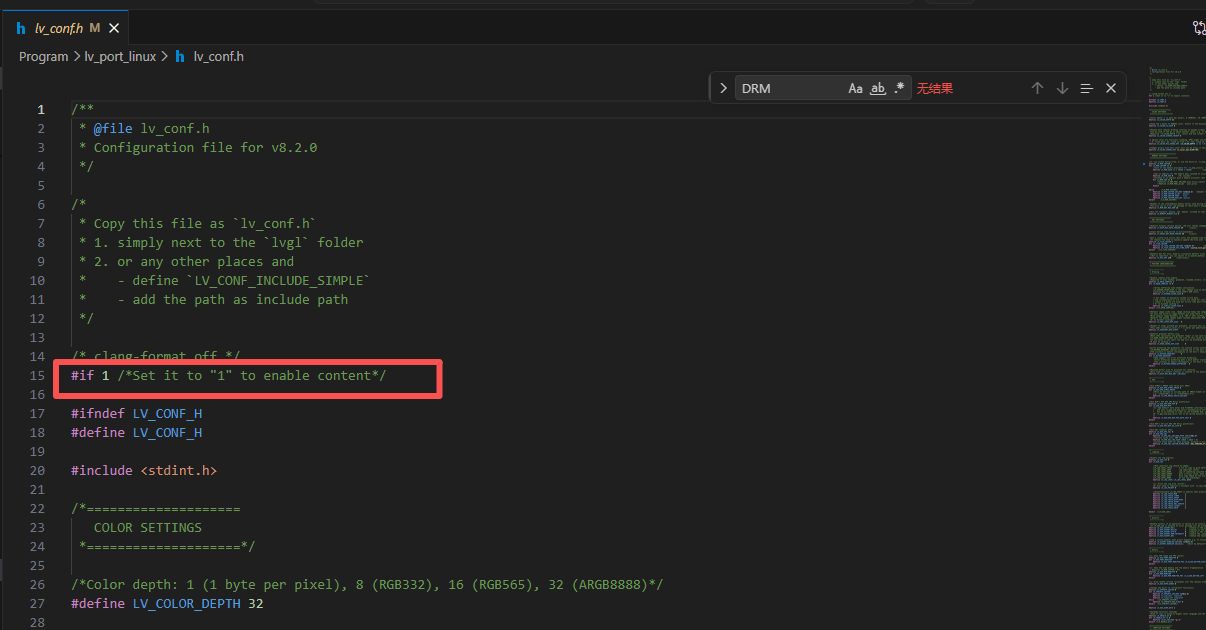
Task: Select the lv_conf.h editor tab
Action: point(66,28)
